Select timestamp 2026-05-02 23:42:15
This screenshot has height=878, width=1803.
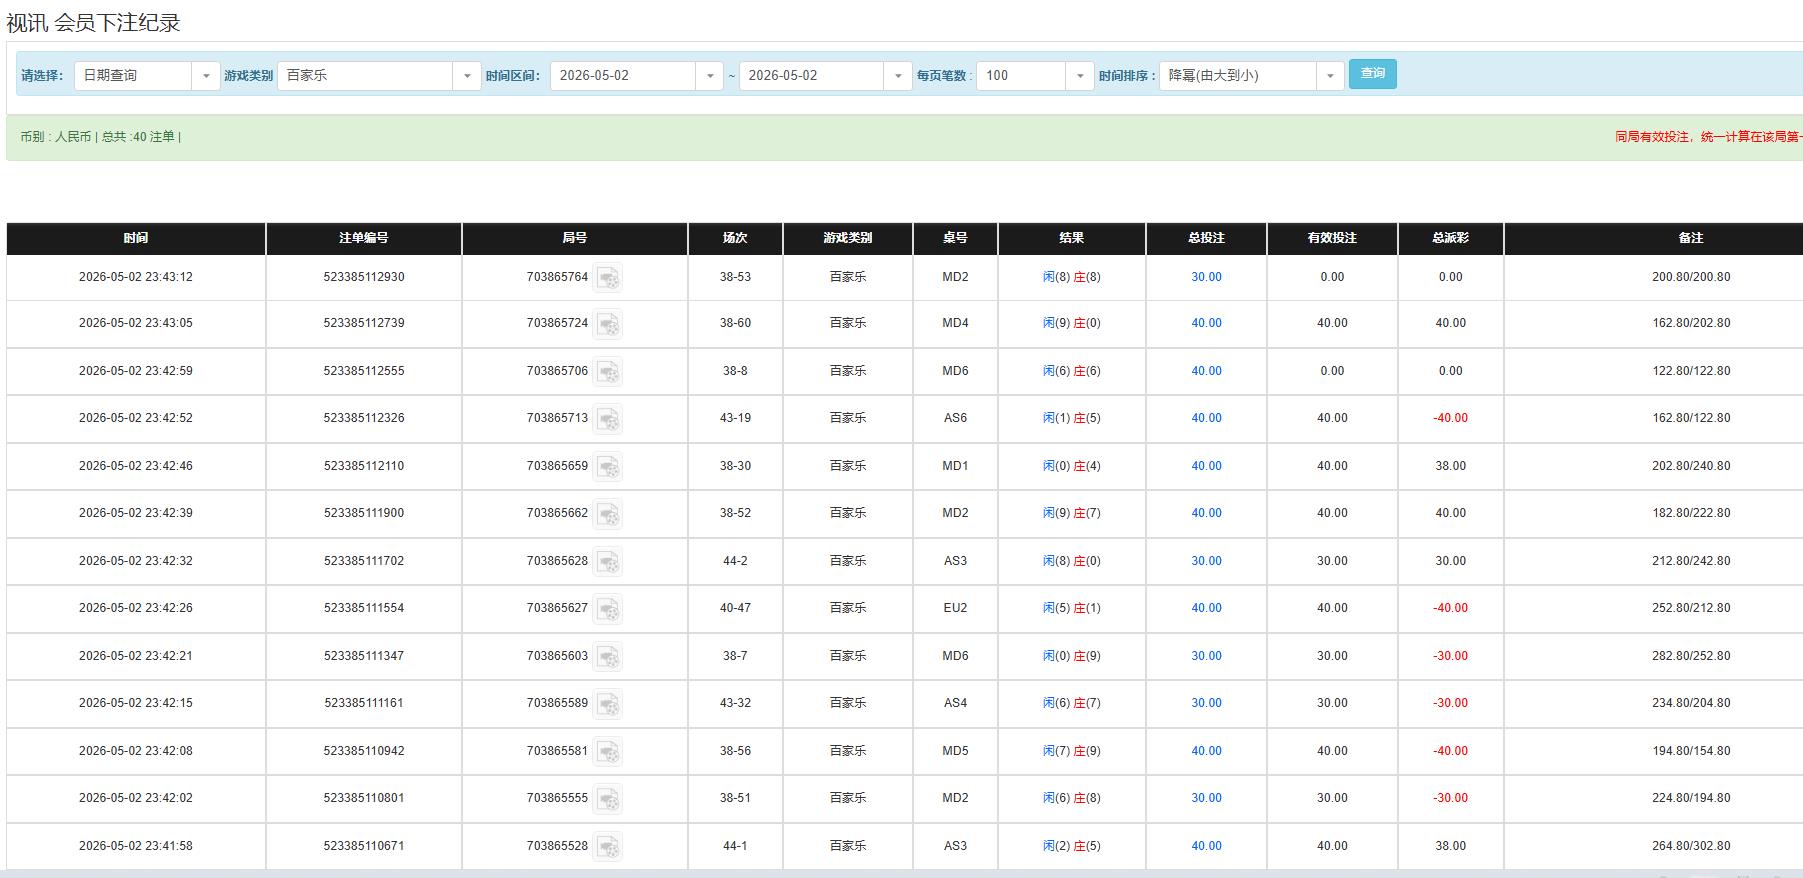136,703
